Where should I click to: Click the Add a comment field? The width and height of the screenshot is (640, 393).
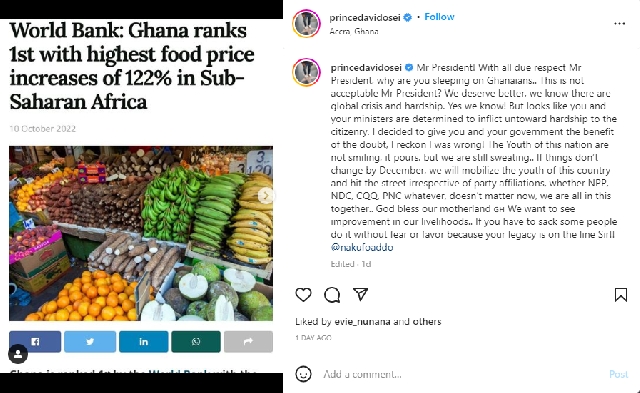(x=461, y=374)
